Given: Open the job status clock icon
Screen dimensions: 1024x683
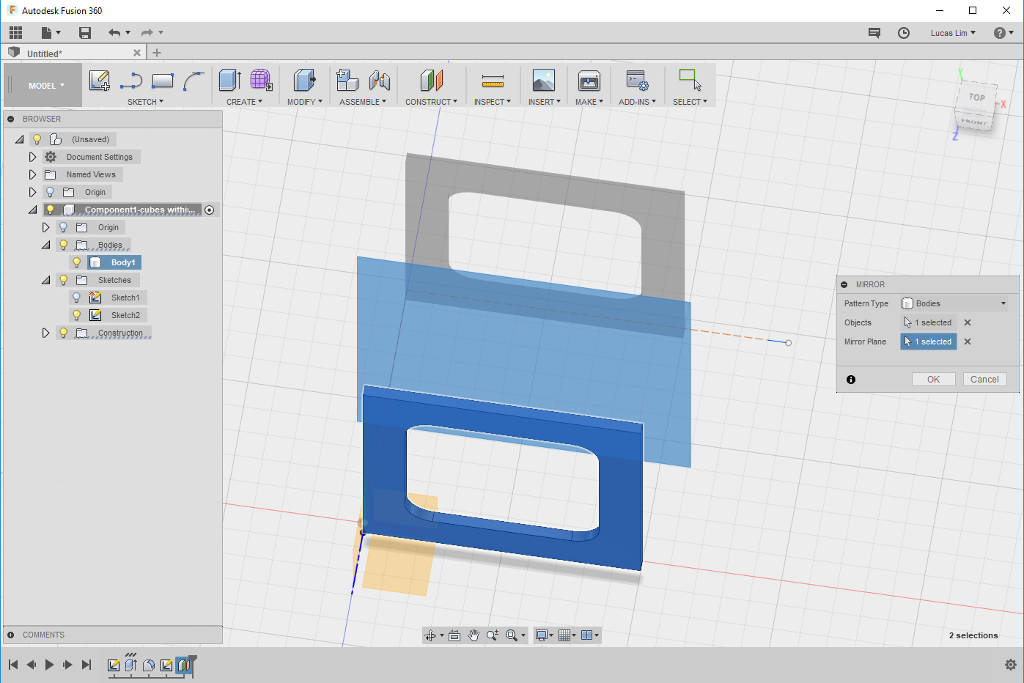Looking at the screenshot, I should click(904, 33).
